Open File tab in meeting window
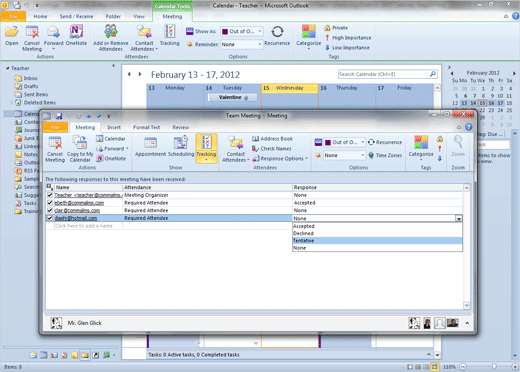This screenshot has height=372, width=520. click(x=55, y=127)
